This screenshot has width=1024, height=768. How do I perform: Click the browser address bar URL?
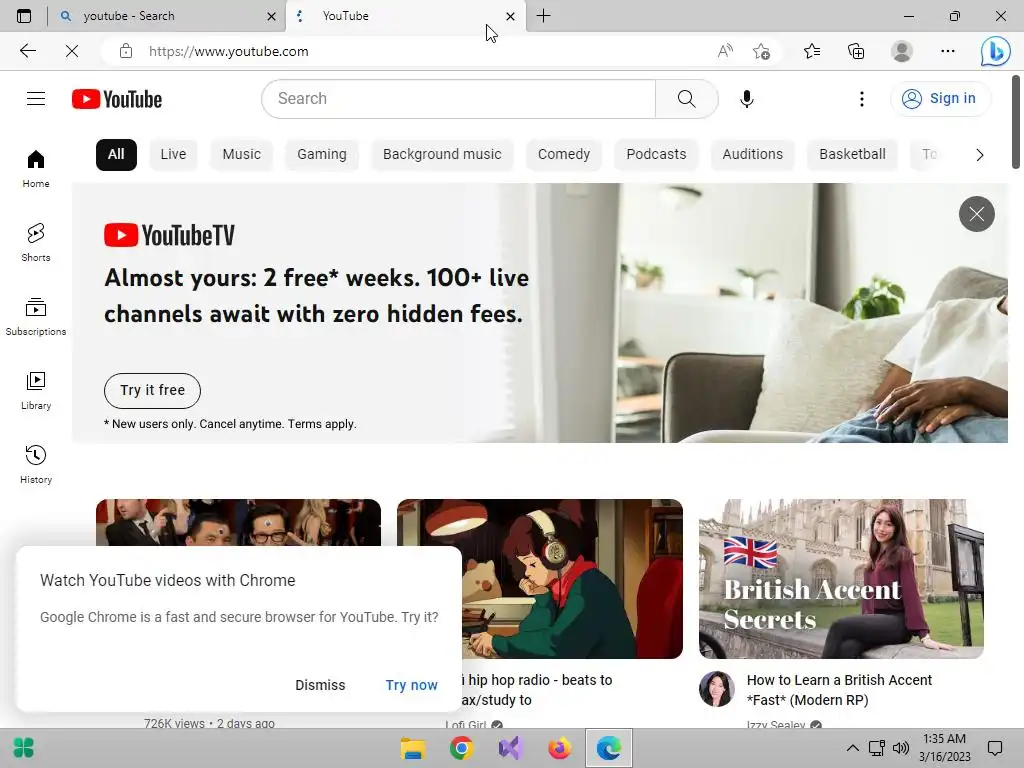coord(229,51)
